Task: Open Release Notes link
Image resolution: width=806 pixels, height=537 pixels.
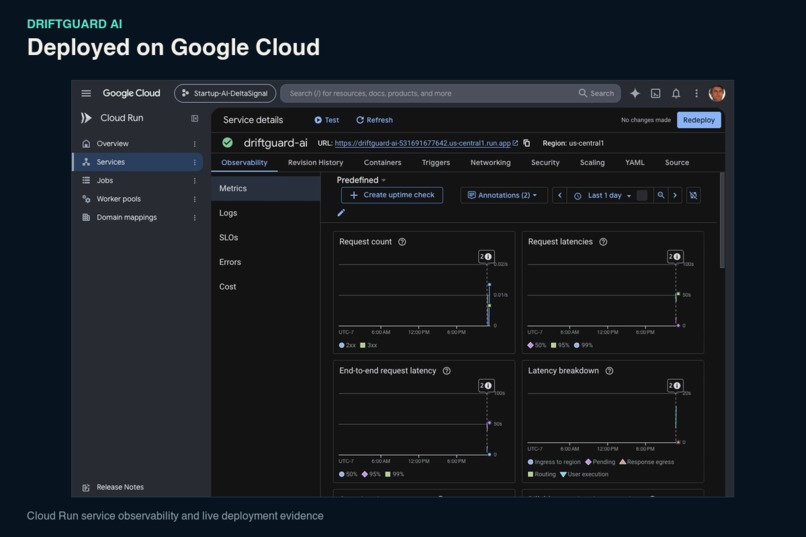Action: 113,487
